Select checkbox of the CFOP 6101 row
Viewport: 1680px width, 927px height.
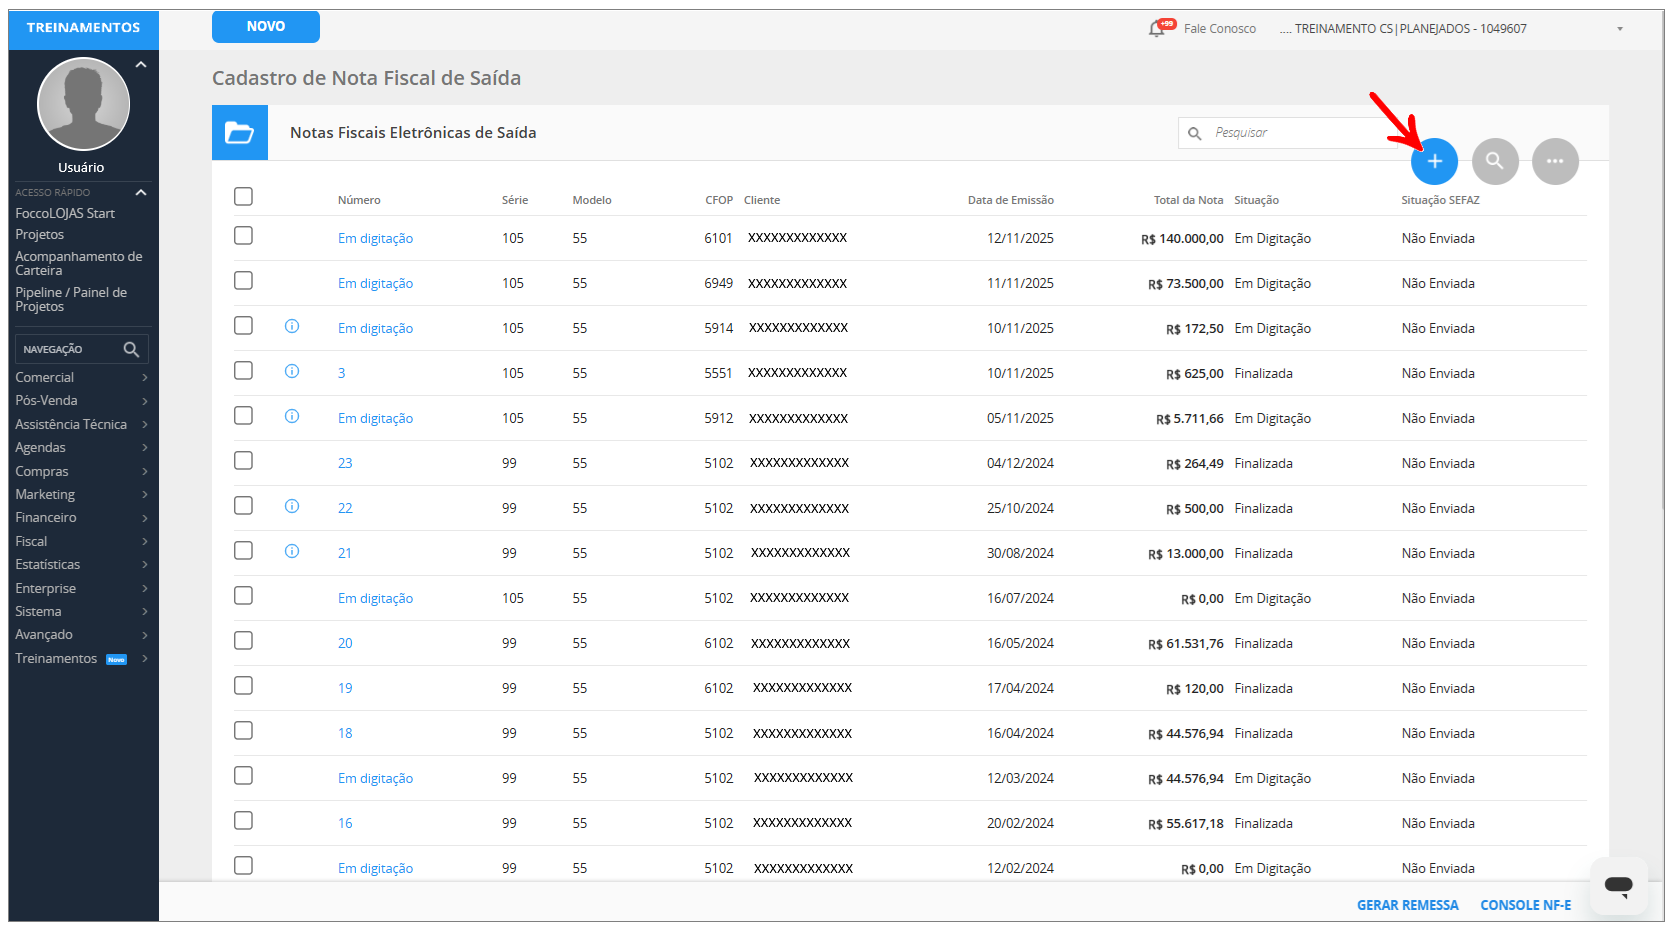coord(243,236)
